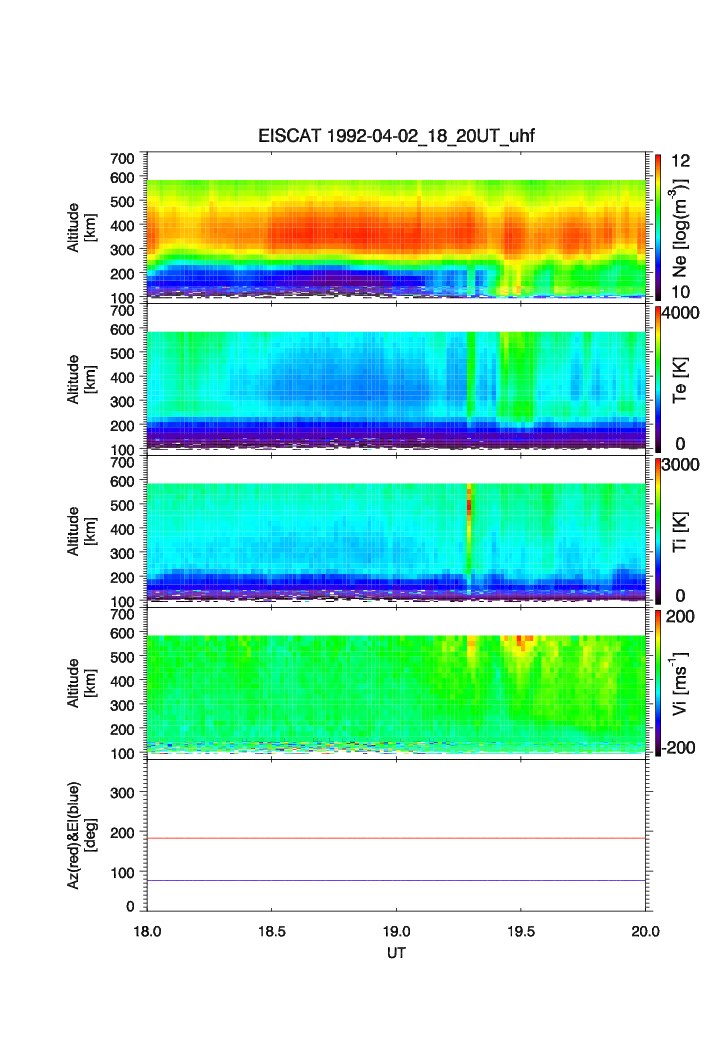This screenshot has height=1063, width=708.
Task: Click the Altitude label of the Te panel
Action: click(81, 380)
